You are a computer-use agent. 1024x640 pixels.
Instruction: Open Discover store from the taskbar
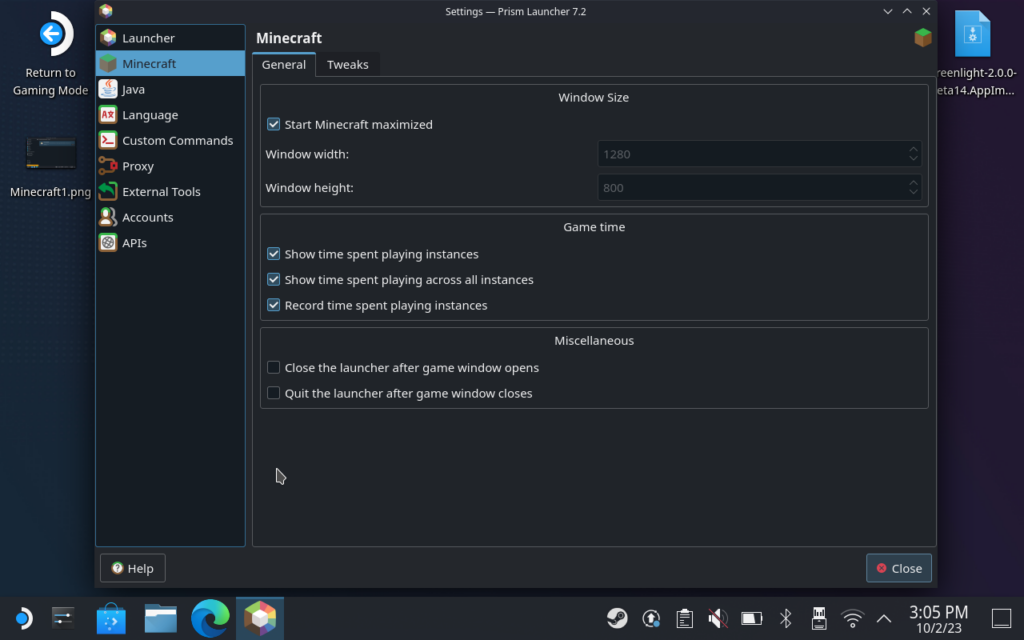[x=111, y=618]
